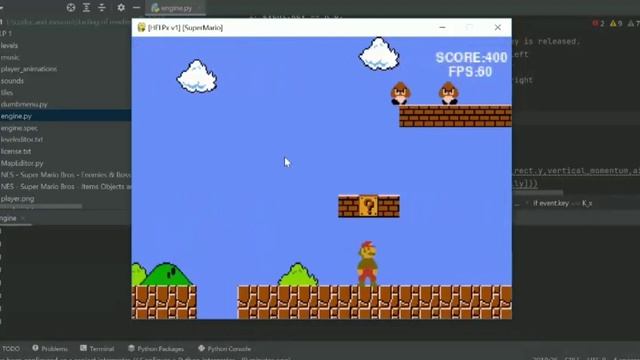Click the Collapse All icon in project toolbar
The width and height of the screenshot is (640, 360).
[102, 7]
